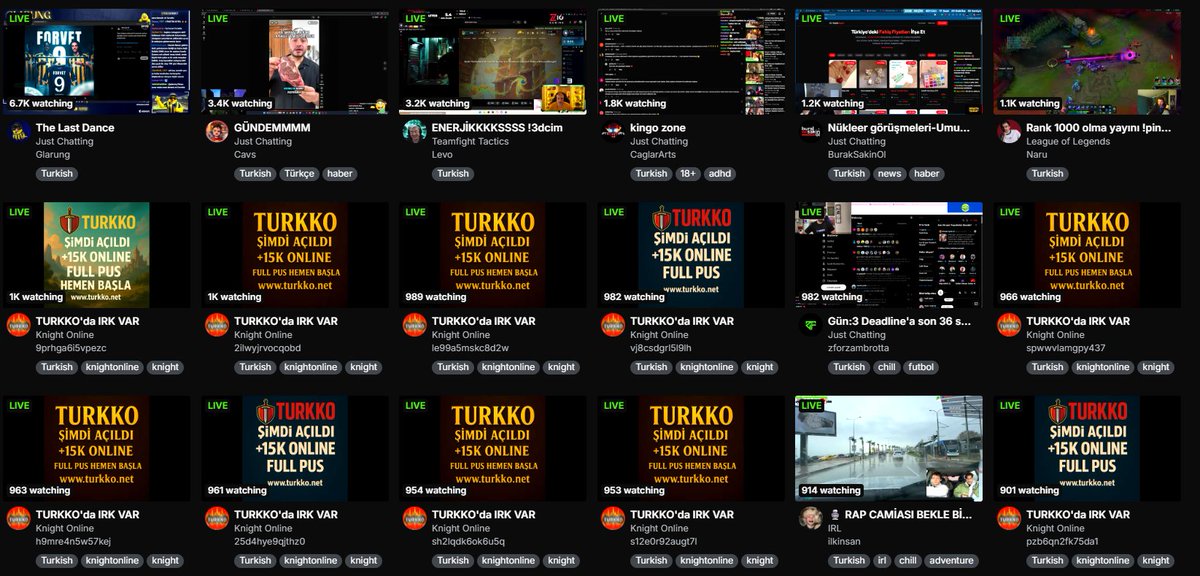Click avatar of channel sh2lqdk6ok6u5q
The height and width of the screenshot is (576, 1200).
coord(414,518)
